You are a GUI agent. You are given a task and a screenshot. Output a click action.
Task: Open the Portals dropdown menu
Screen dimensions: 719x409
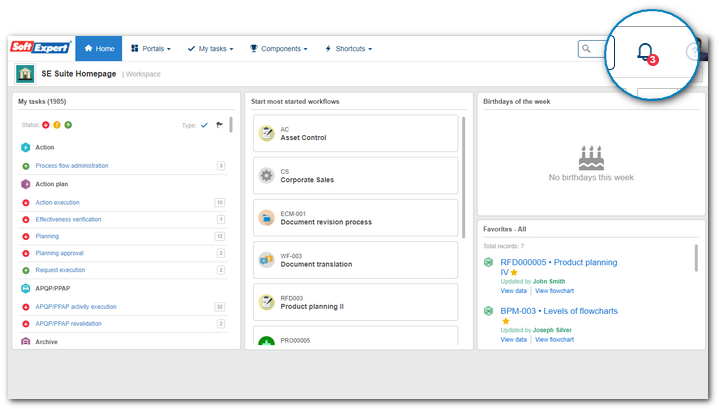click(x=151, y=49)
